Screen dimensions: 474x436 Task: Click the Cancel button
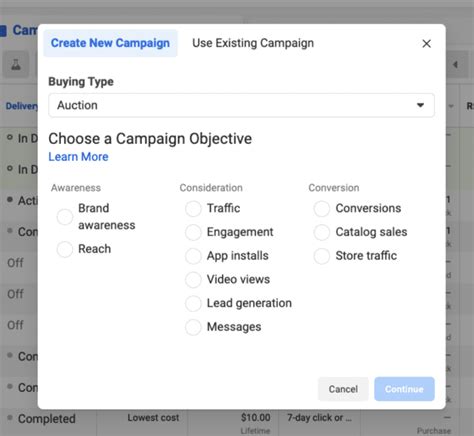pos(343,389)
